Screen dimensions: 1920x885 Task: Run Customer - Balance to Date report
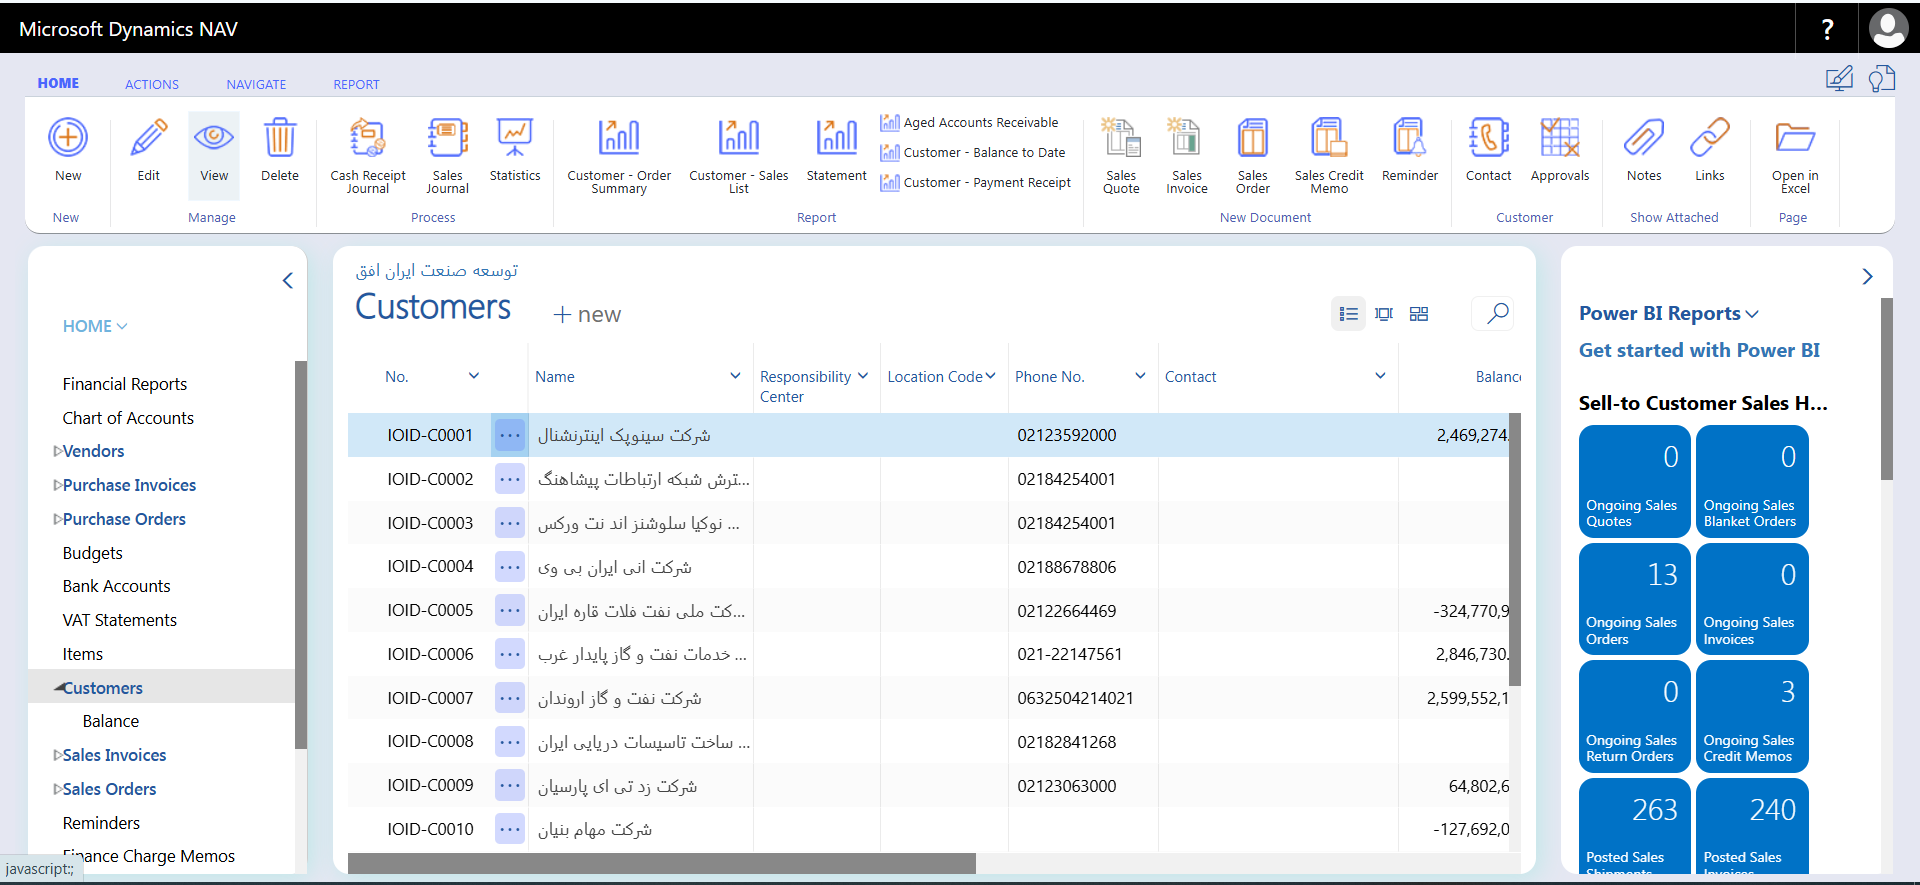pos(973,152)
